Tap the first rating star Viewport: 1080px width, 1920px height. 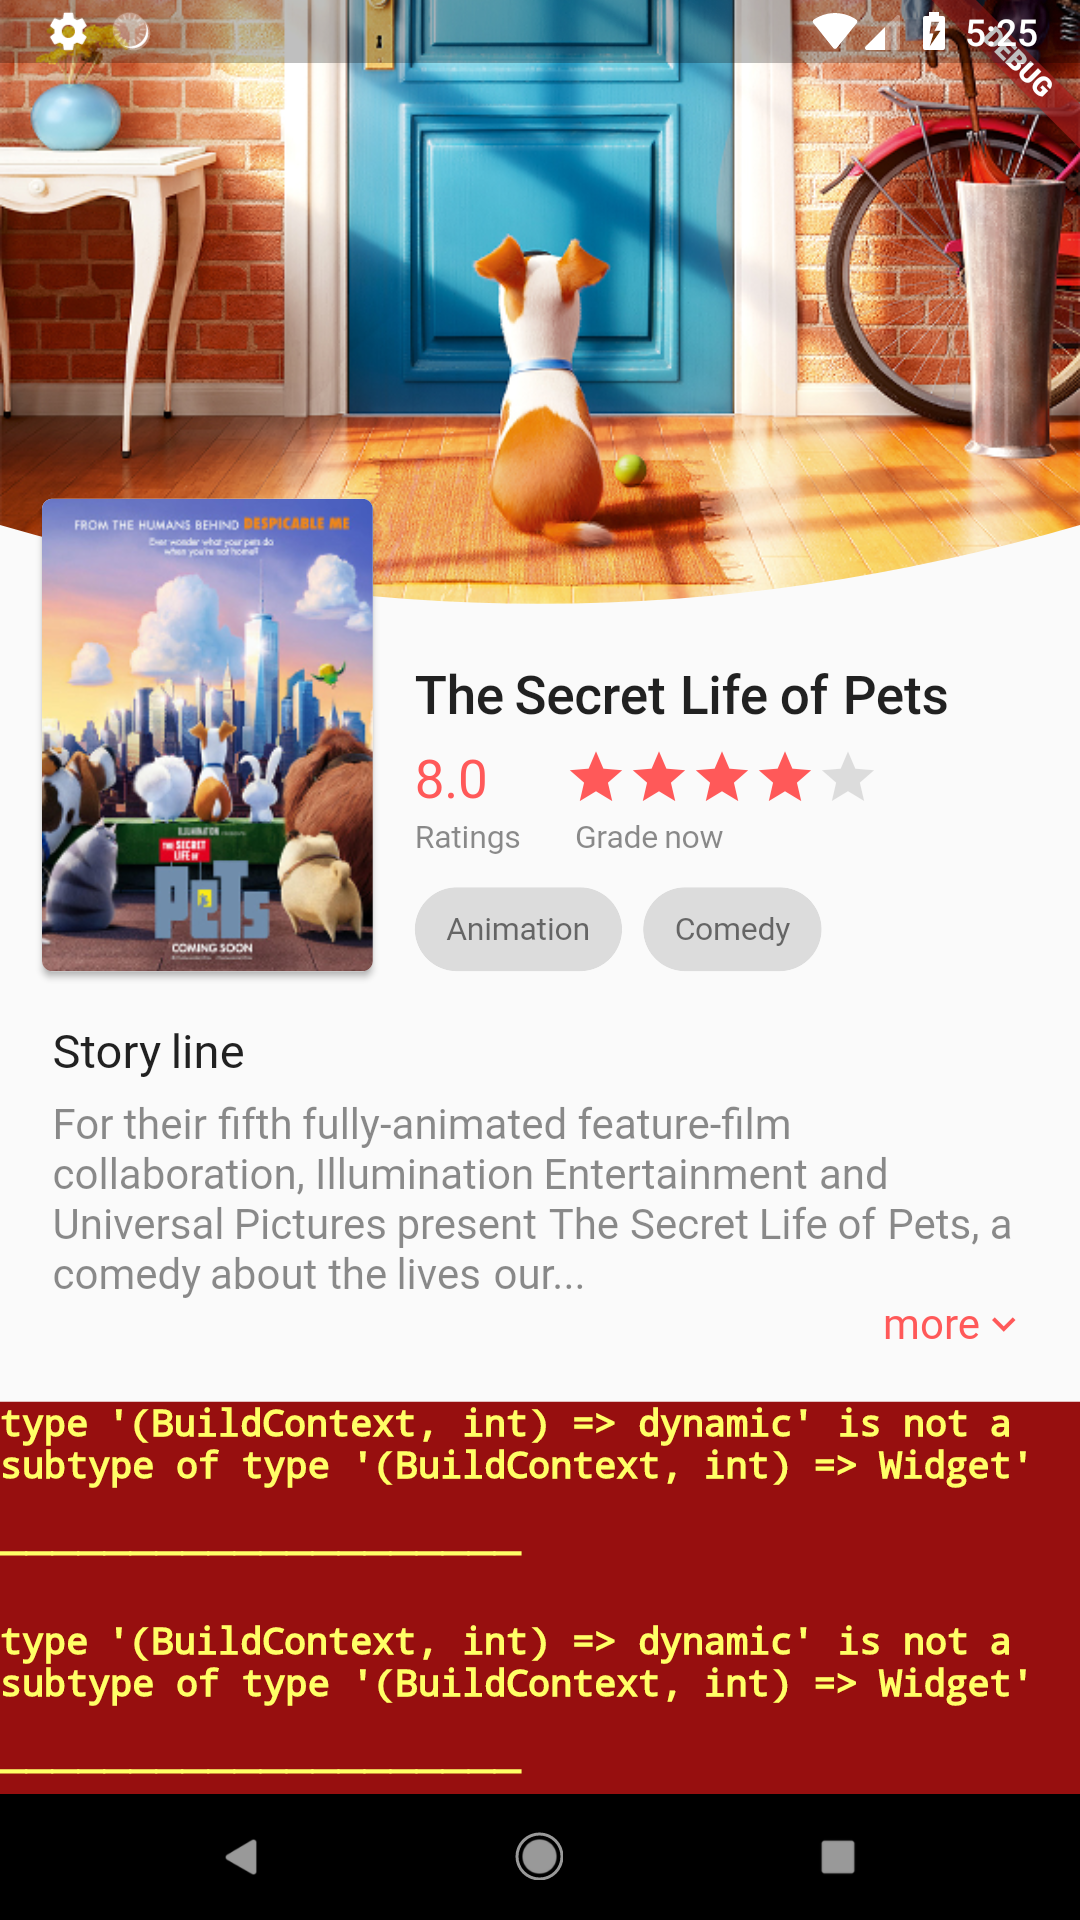(597, 777)
